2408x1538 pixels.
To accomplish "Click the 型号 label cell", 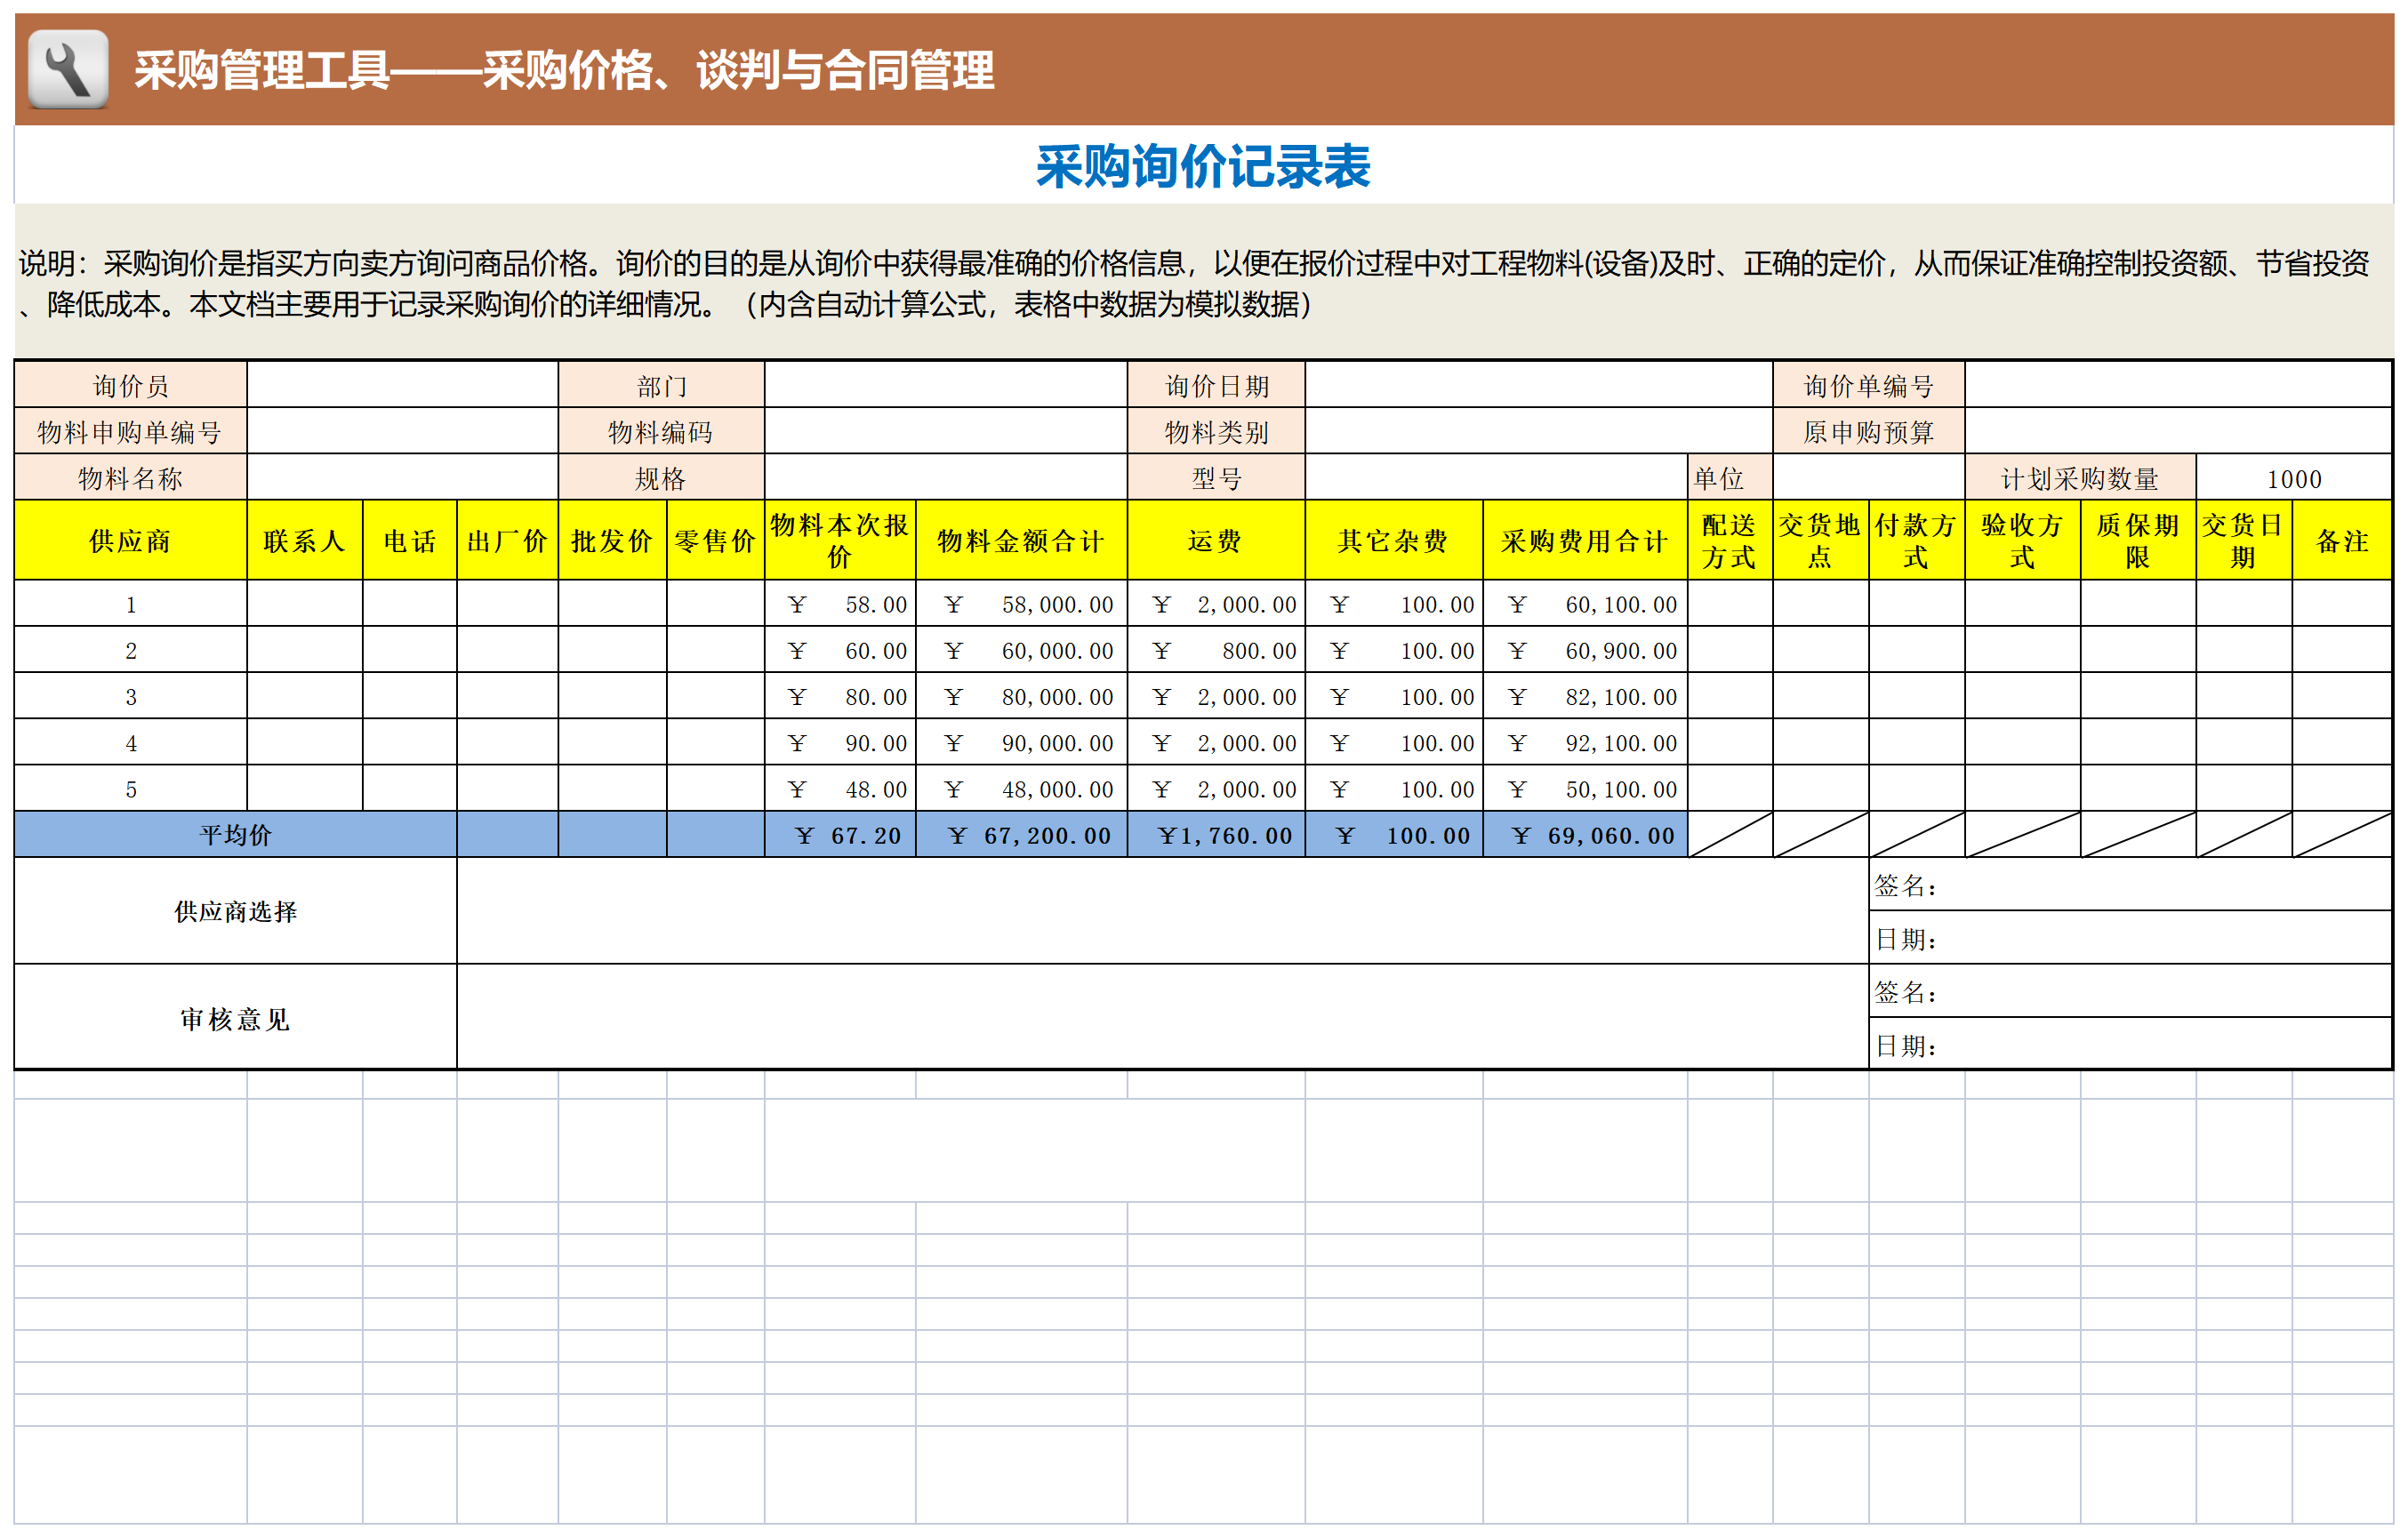I will [x=1216, y=477].
